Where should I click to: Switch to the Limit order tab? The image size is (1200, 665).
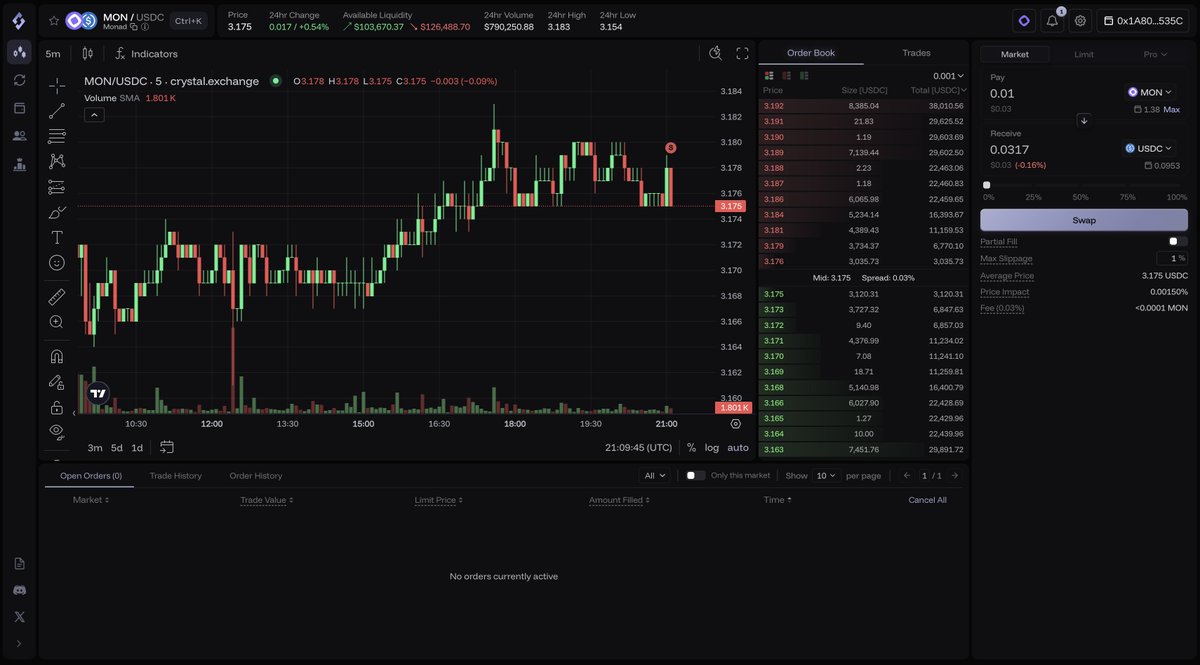coord(1083,54)
